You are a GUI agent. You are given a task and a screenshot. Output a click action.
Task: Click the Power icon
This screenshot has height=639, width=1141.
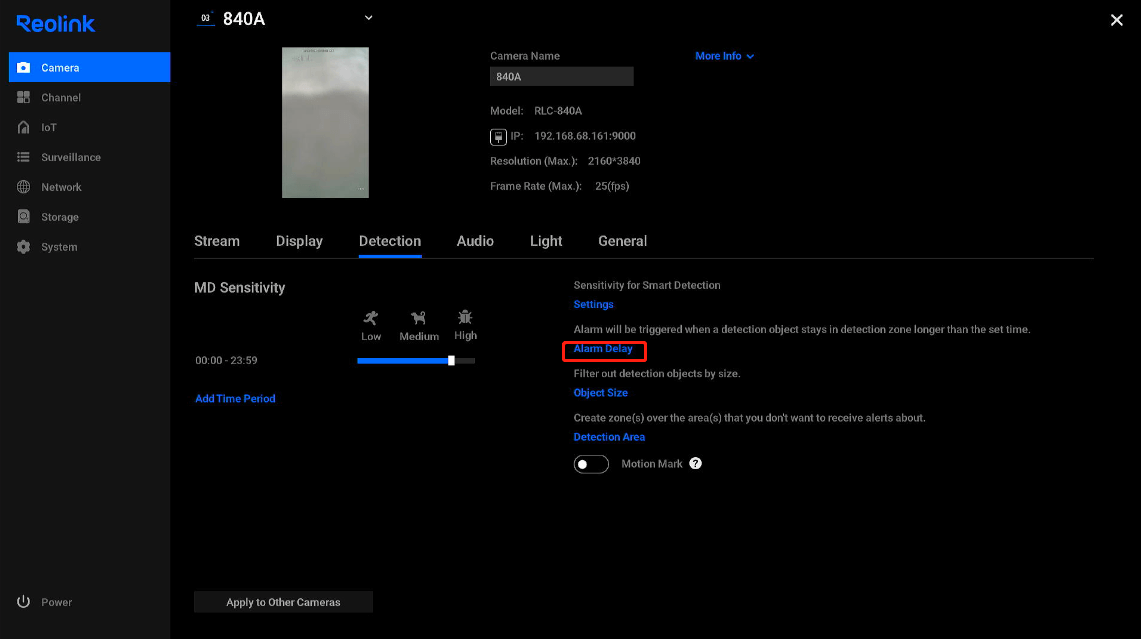(23, 601)
